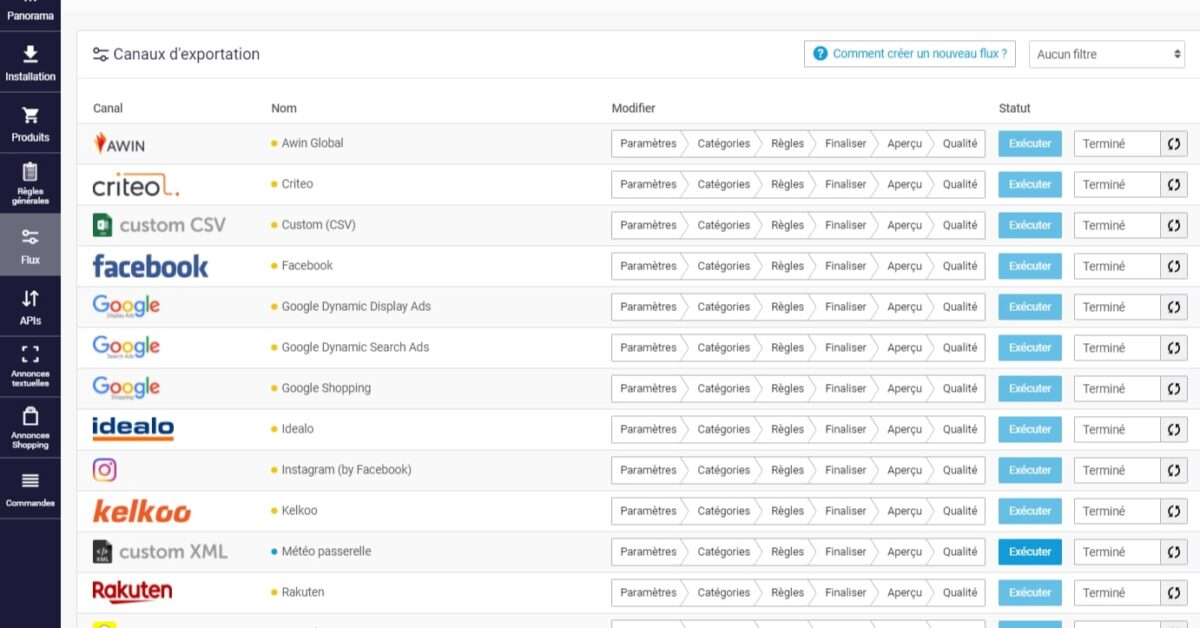1200x628 pixels.
Task: Open the Aucun filtre dropdown
Action: [x=1106, y=53]
